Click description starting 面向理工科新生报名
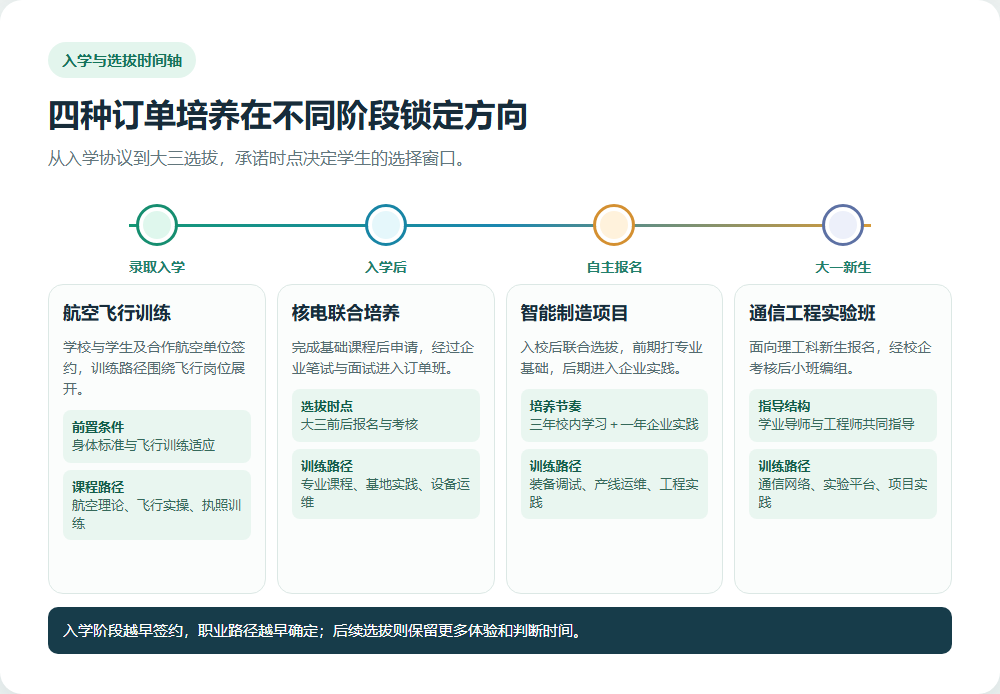This screenshot has width=1000, height=694. click(841, 358)
